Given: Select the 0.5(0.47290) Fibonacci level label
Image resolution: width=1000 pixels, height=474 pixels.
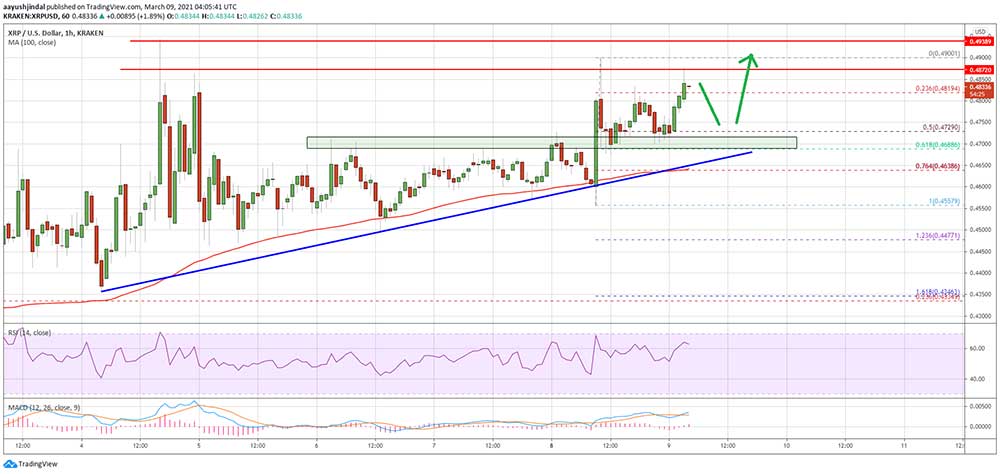Looking at the screenshot, I should point(940,129).
